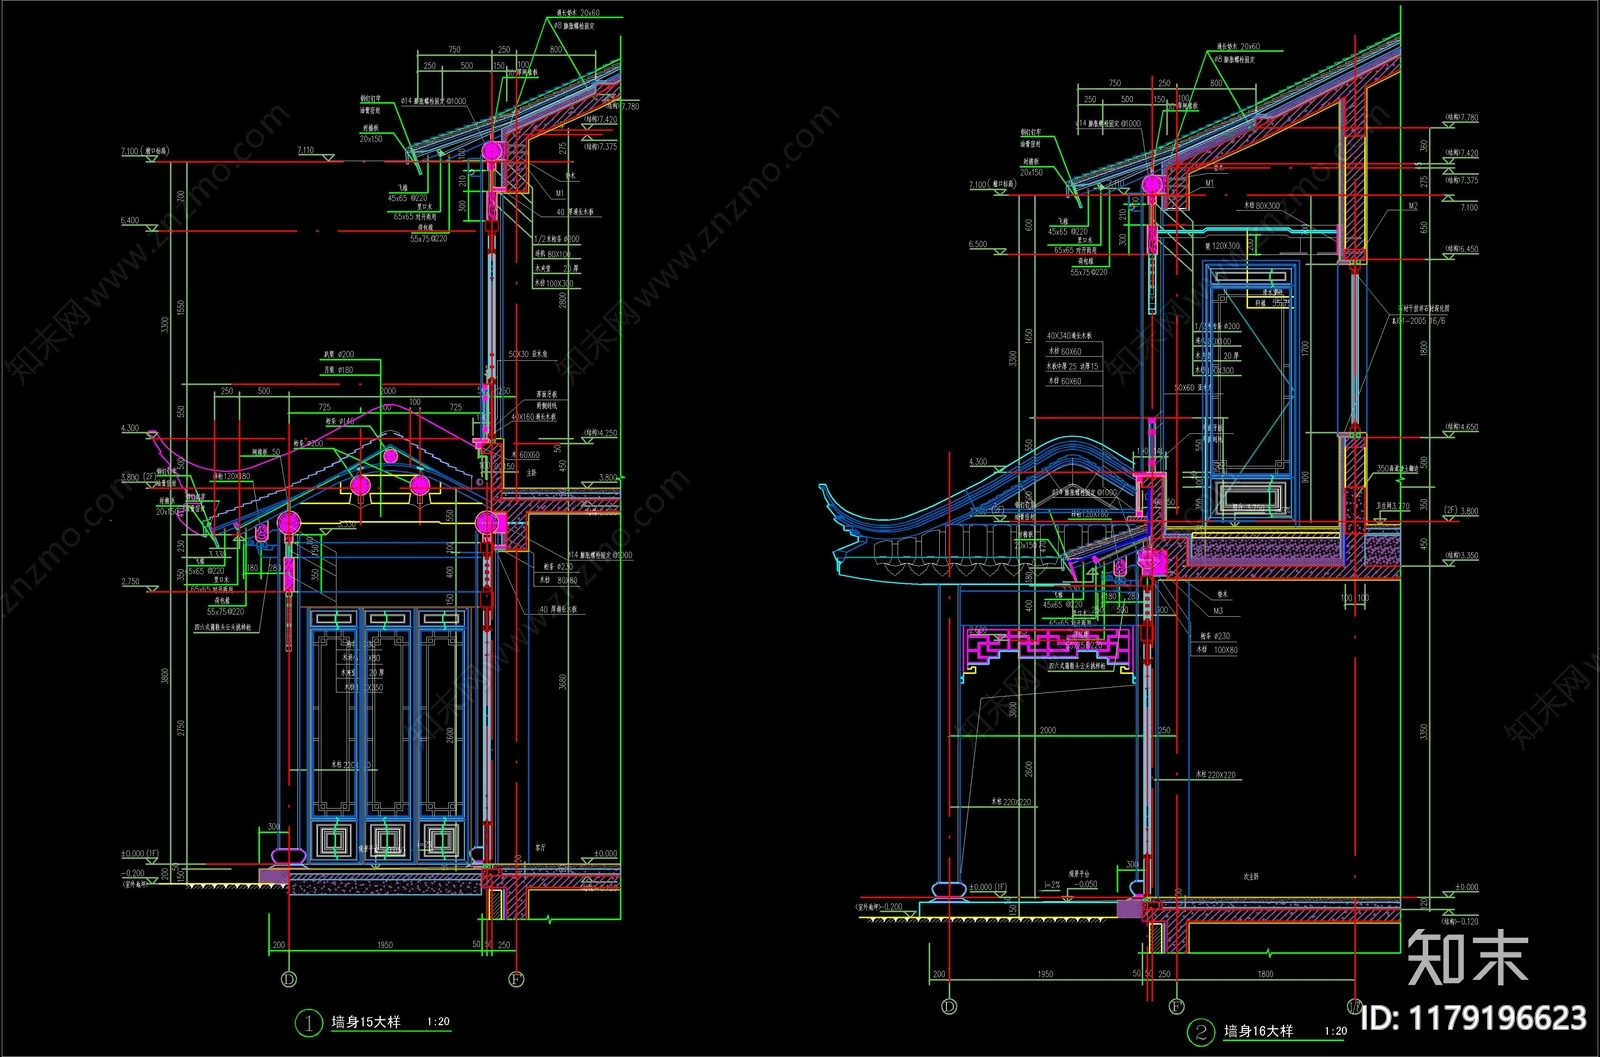The image size is (1600, 1057).
Task: Select the M1 tag in 墙身16 detail
Action: (1209, 183)
